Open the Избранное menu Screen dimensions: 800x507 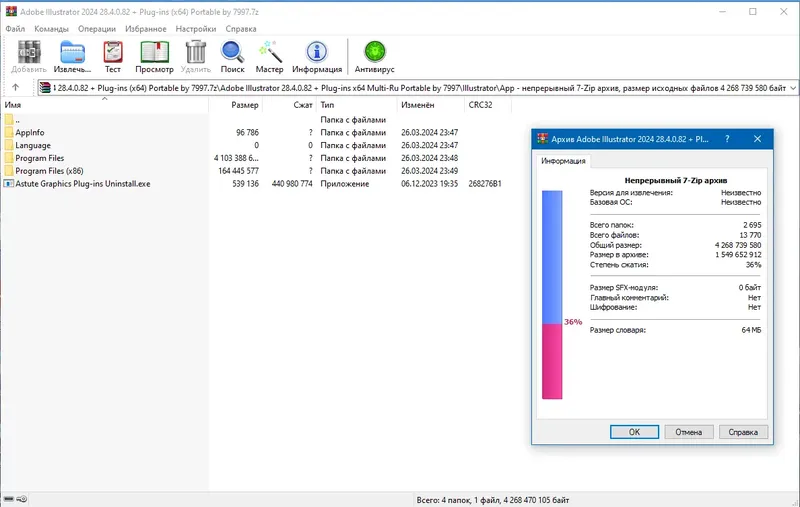pyautogui.click(x=145, y=29)
